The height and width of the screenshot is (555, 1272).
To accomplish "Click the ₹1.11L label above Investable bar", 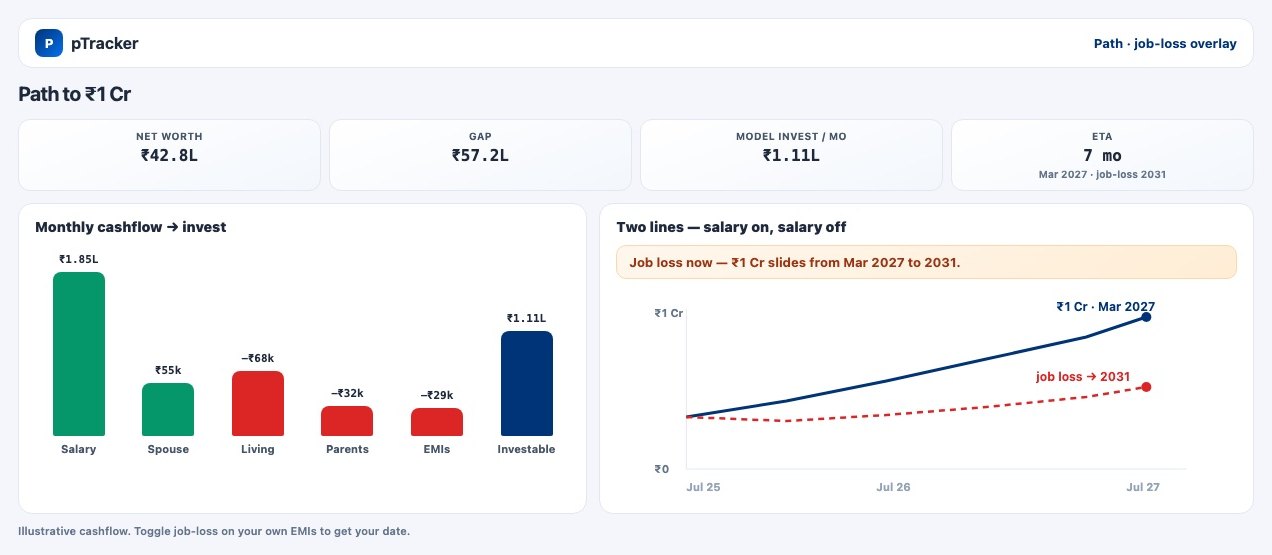I will 526,318.
